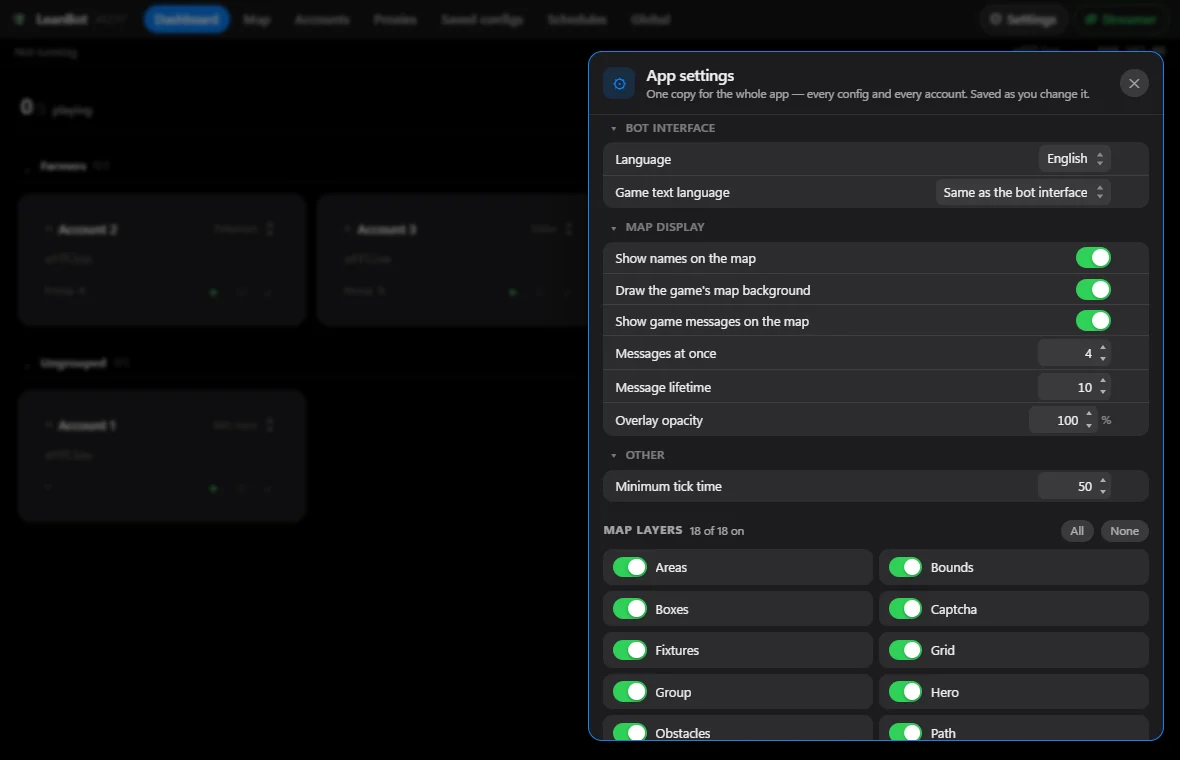Open the Account 1 card menu icon
1180x760 pixels.
pyautogui.click(x=270, y=425)
